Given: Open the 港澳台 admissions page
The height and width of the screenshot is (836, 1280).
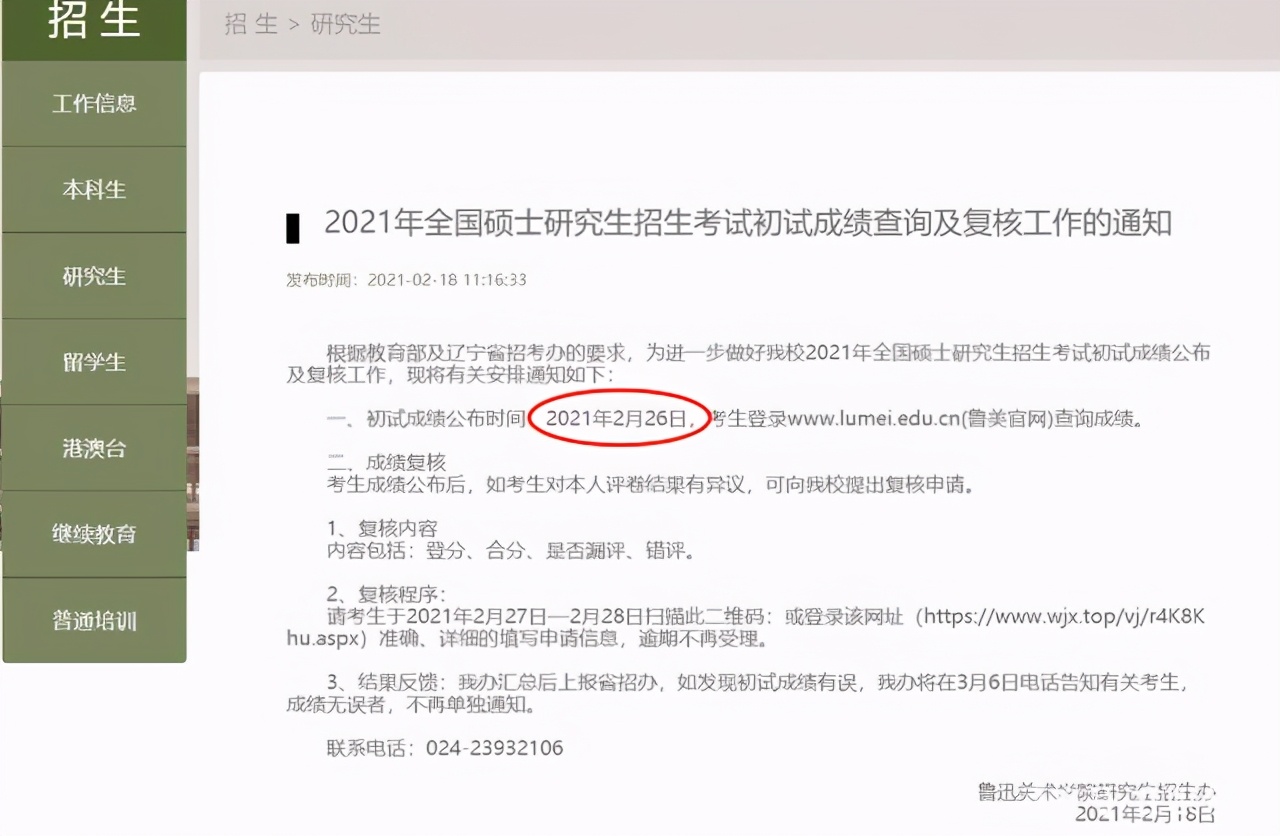Looking at the screenshot, I should pos(95,448).
